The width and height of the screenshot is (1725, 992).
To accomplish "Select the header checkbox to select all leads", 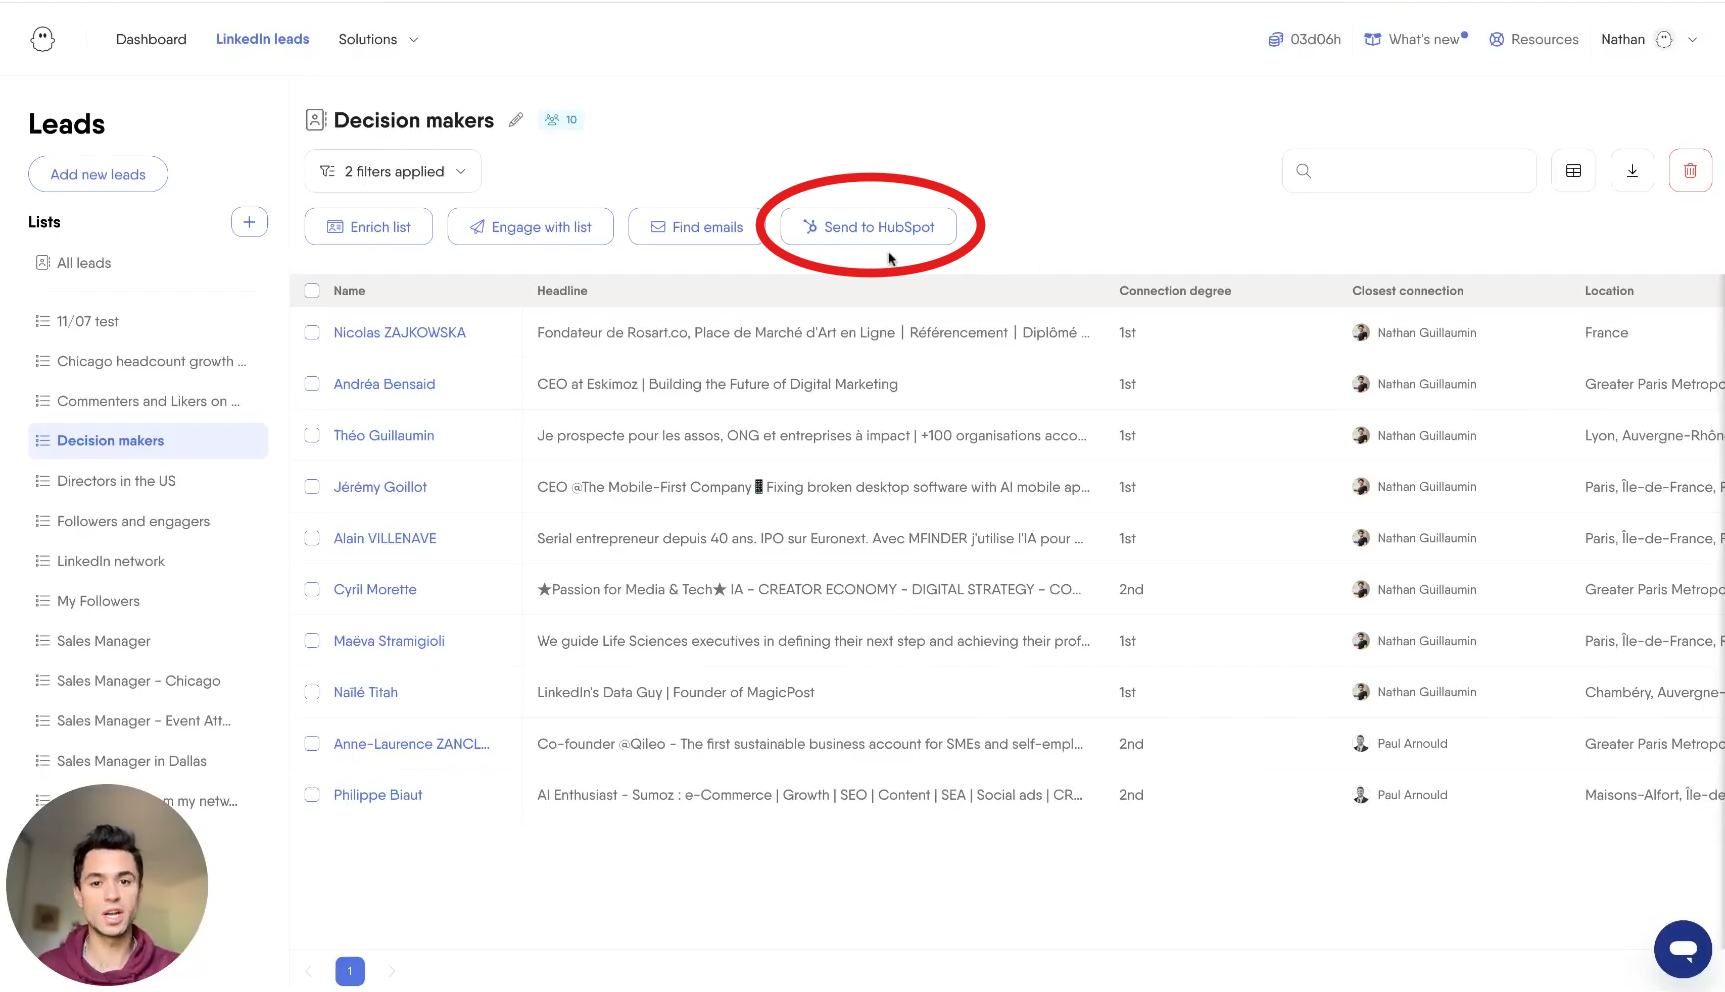I will (x=311, y=290).
